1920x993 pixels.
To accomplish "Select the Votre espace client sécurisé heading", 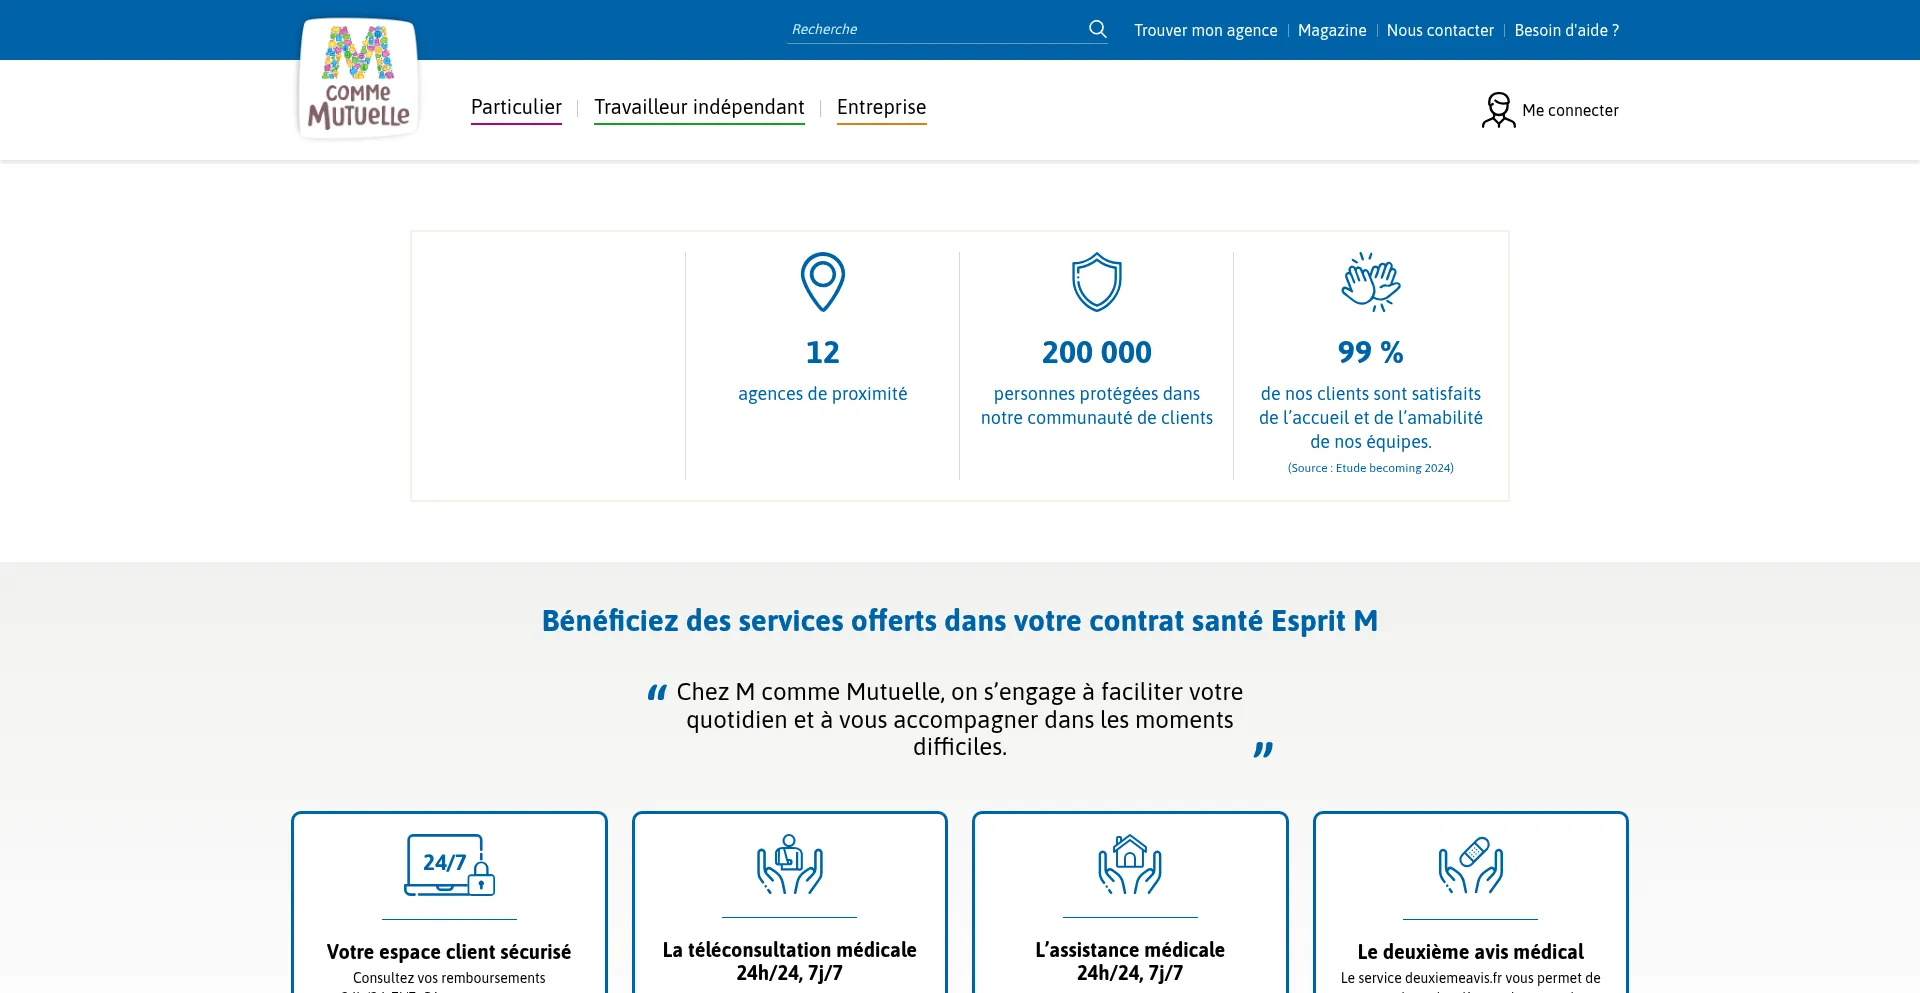I will 449,952.
